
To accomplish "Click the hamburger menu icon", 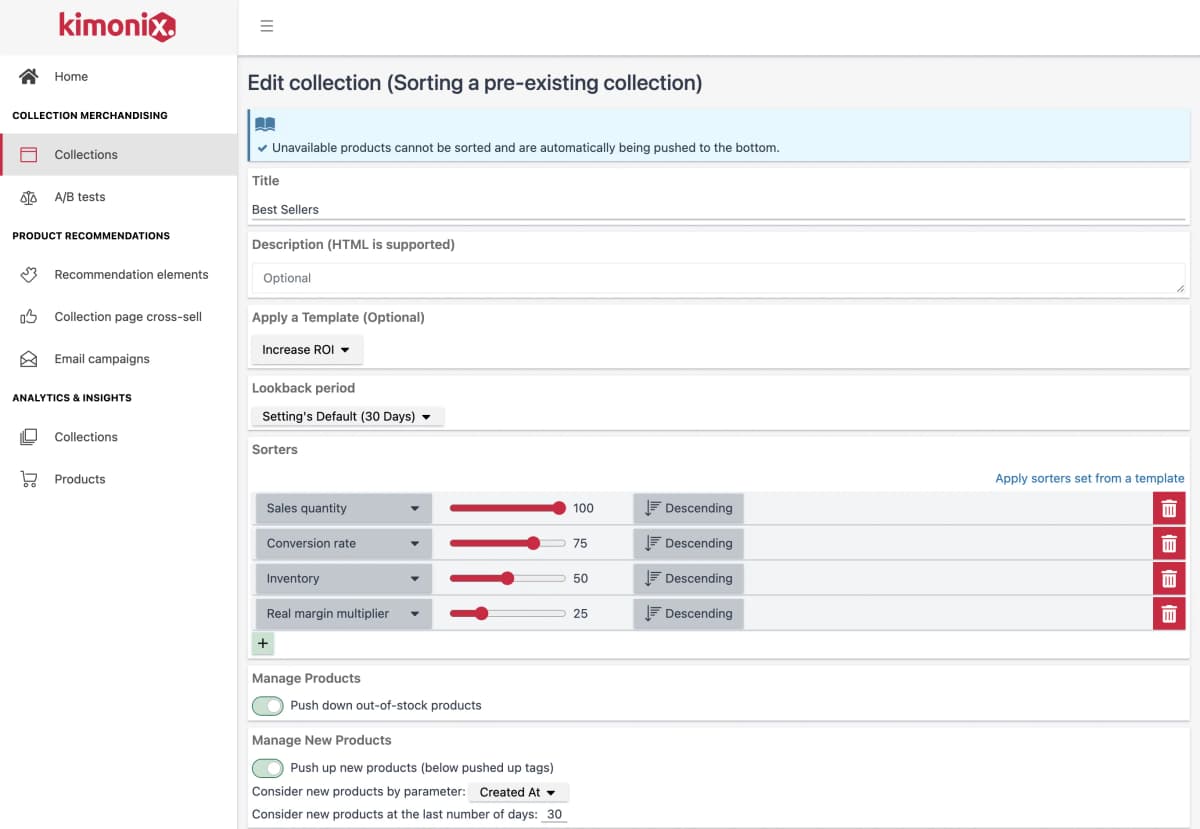I will click(266, 26).
